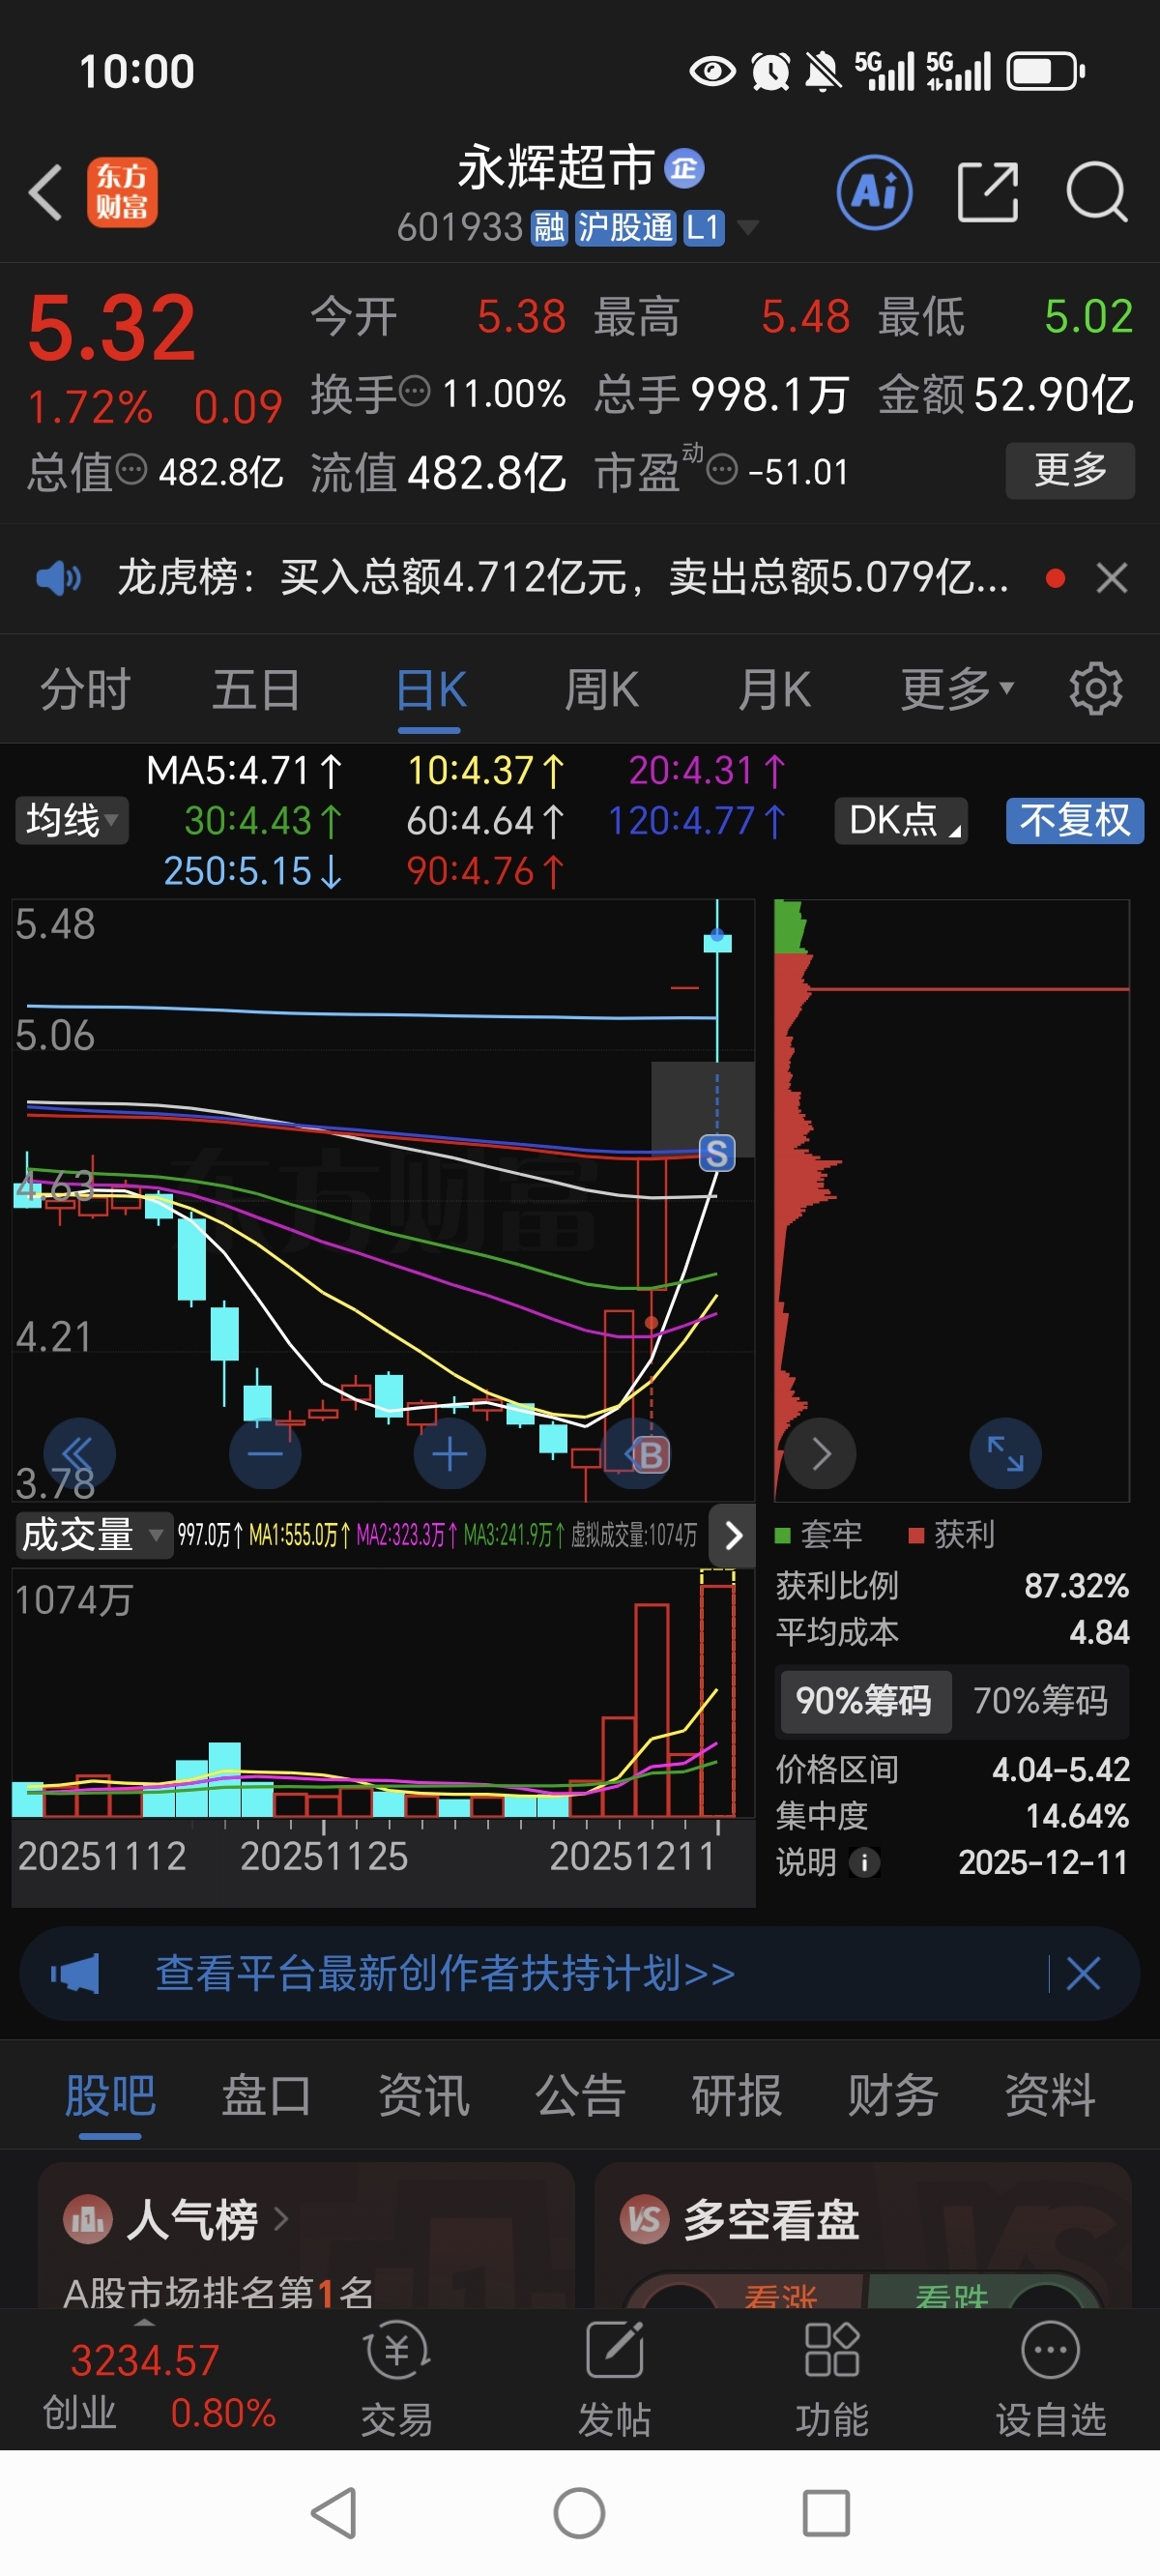The height and width of the screenshot is (2576, 1160).
Task: Open 股吧 tab
Action: tap(110, 2095)
